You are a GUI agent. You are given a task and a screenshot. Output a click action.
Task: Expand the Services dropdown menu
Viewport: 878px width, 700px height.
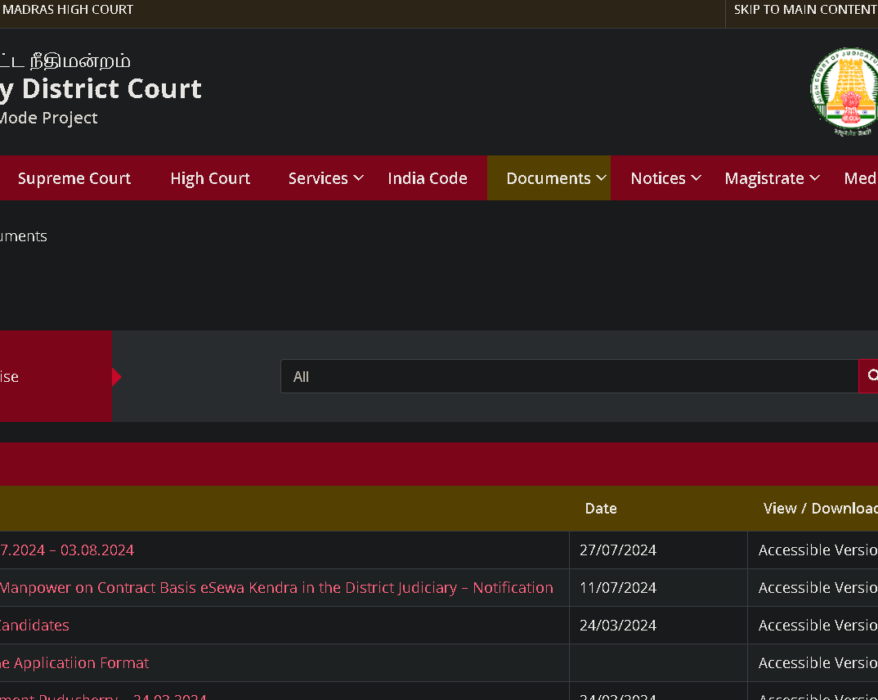tap(326, 178)
